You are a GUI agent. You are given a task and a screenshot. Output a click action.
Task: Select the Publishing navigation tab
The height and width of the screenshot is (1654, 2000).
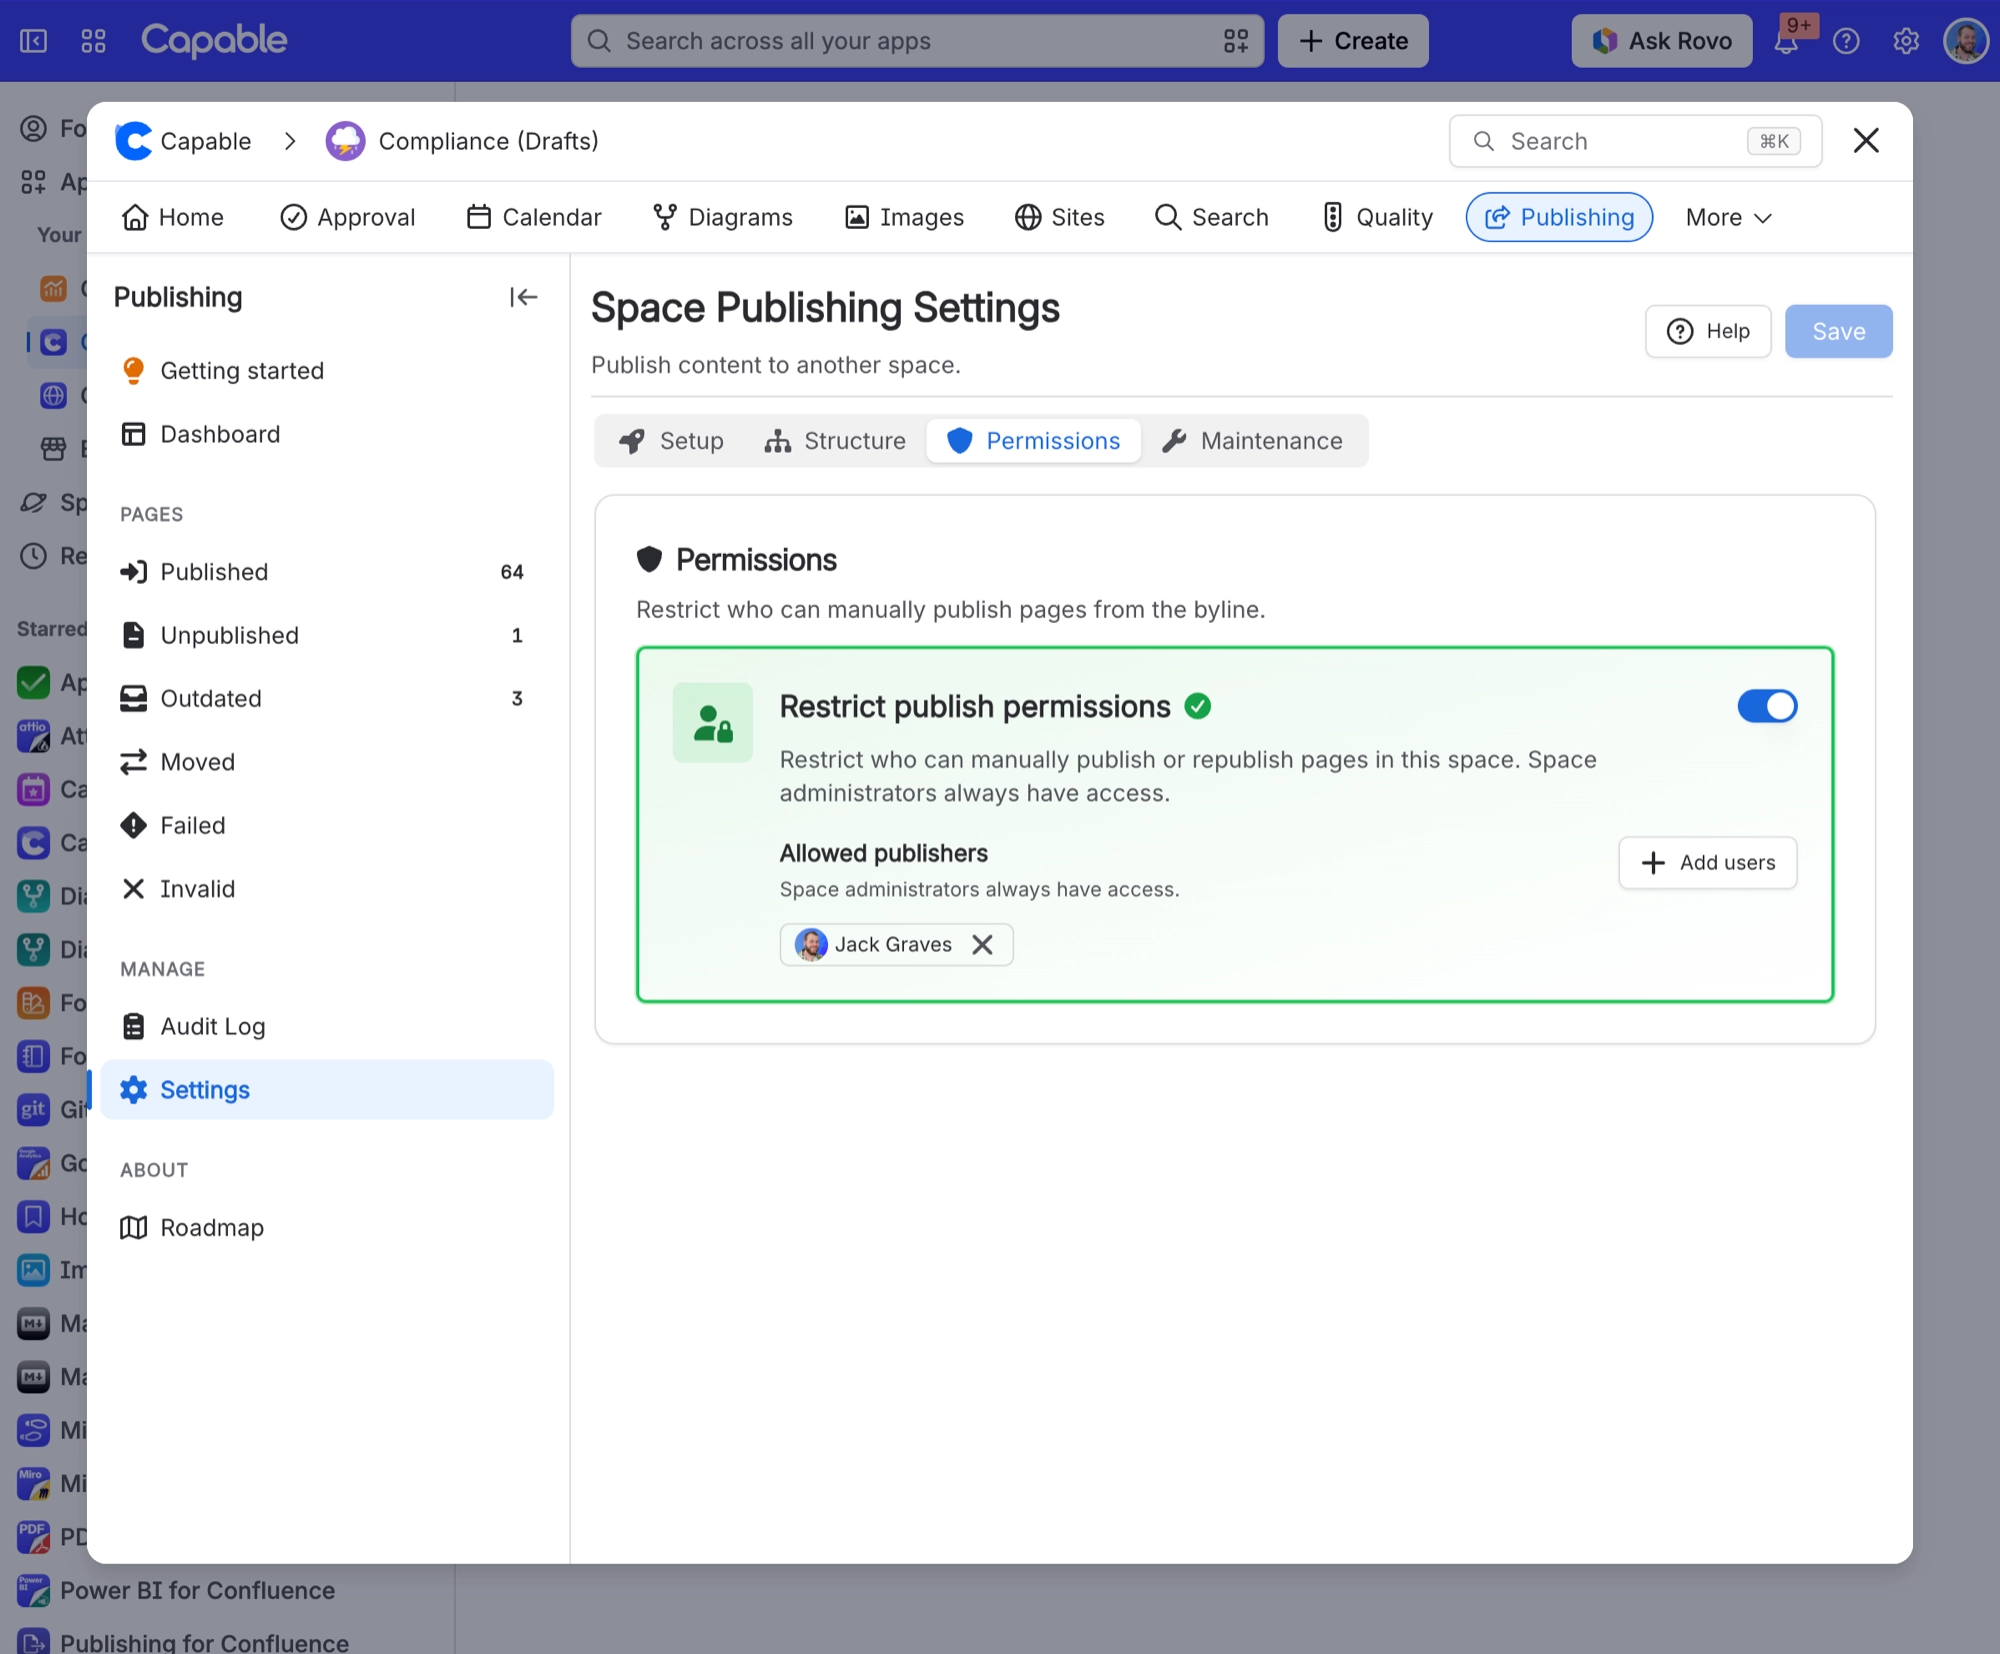point(1559,217)
